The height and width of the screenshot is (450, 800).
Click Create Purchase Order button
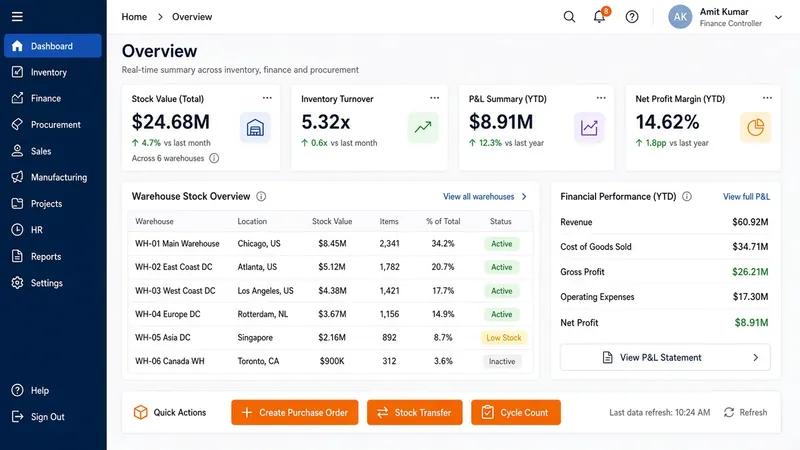295,412
